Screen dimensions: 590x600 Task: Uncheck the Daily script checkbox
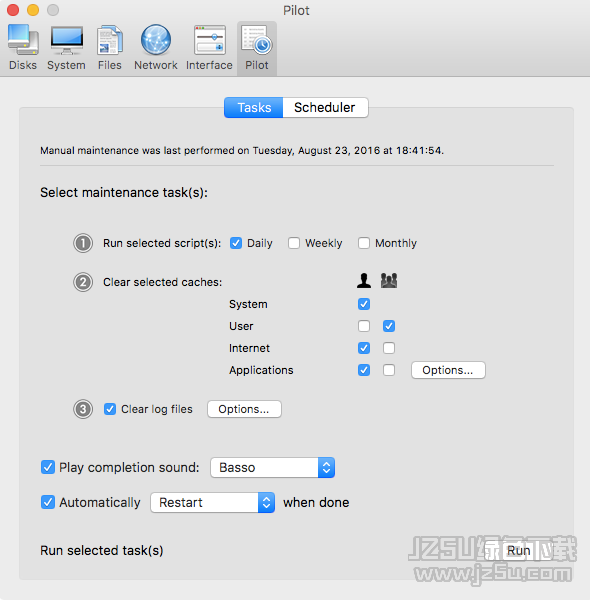click(x=236, y=243)
